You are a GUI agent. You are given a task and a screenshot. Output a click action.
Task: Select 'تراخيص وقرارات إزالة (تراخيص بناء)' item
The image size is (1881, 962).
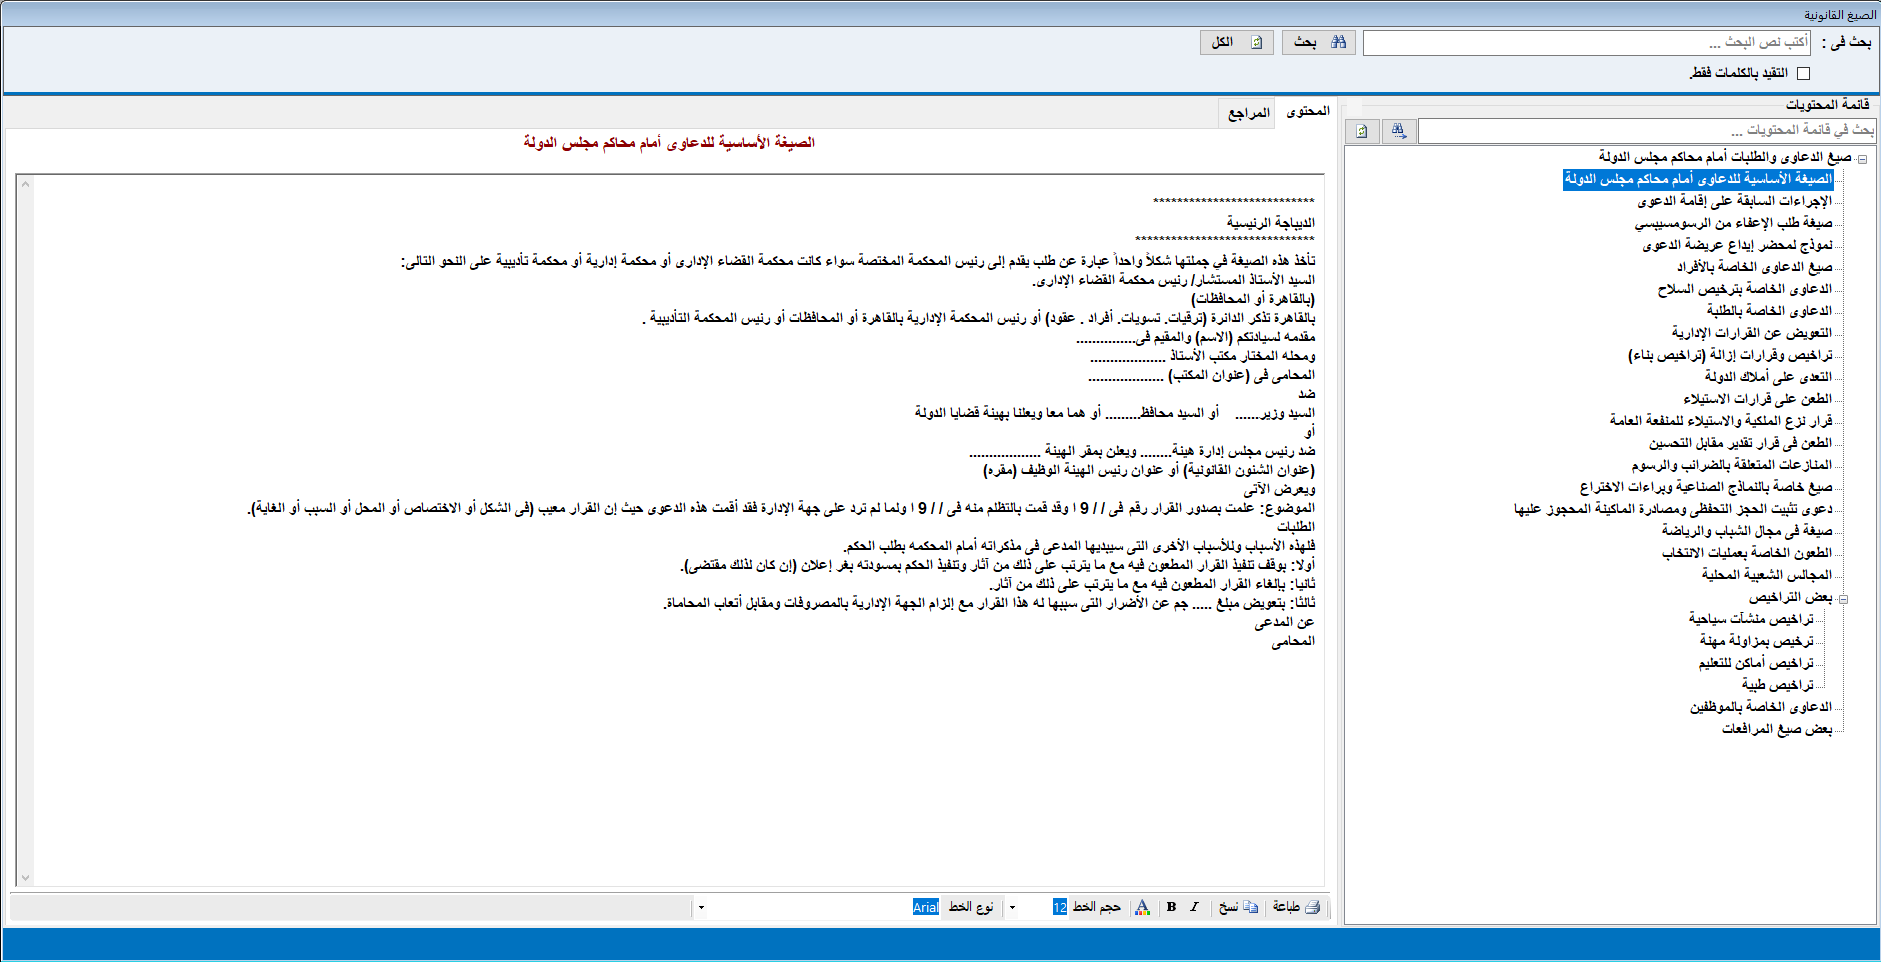point(1730,355)
